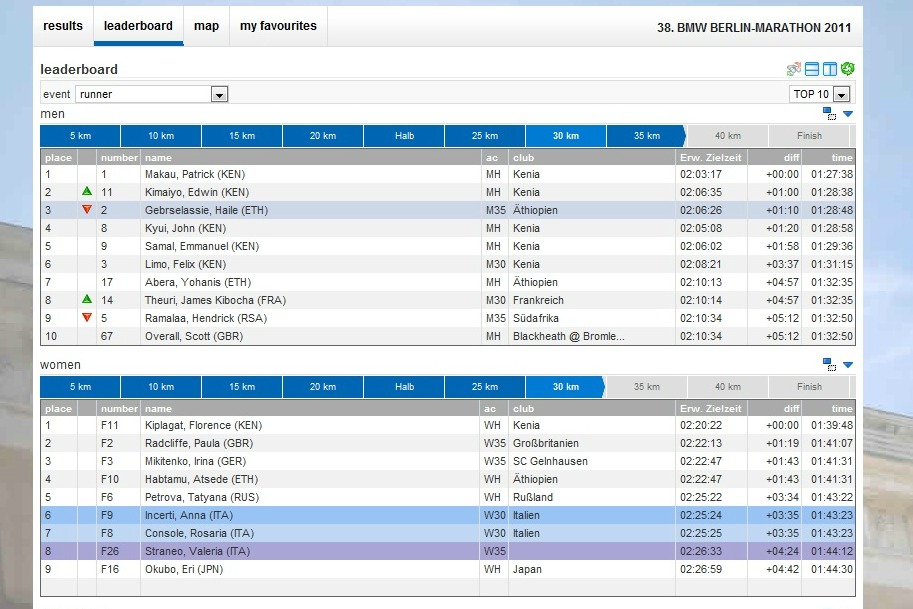Click the green refresh icon
Image resolution: width=913 pixels, height=609 pixels.
click(x=848, y=69)
